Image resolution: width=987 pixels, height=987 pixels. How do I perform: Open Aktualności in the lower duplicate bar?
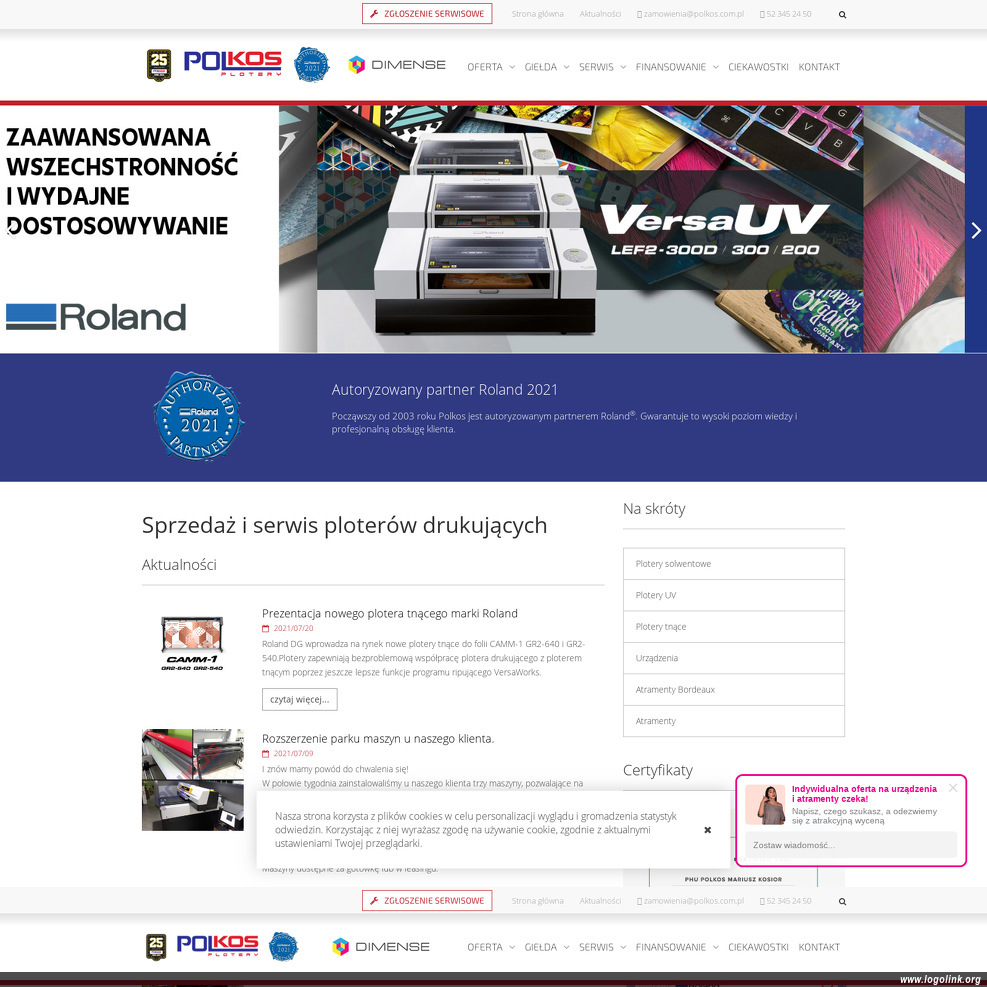pyautogui.click(x=600, y=901)
